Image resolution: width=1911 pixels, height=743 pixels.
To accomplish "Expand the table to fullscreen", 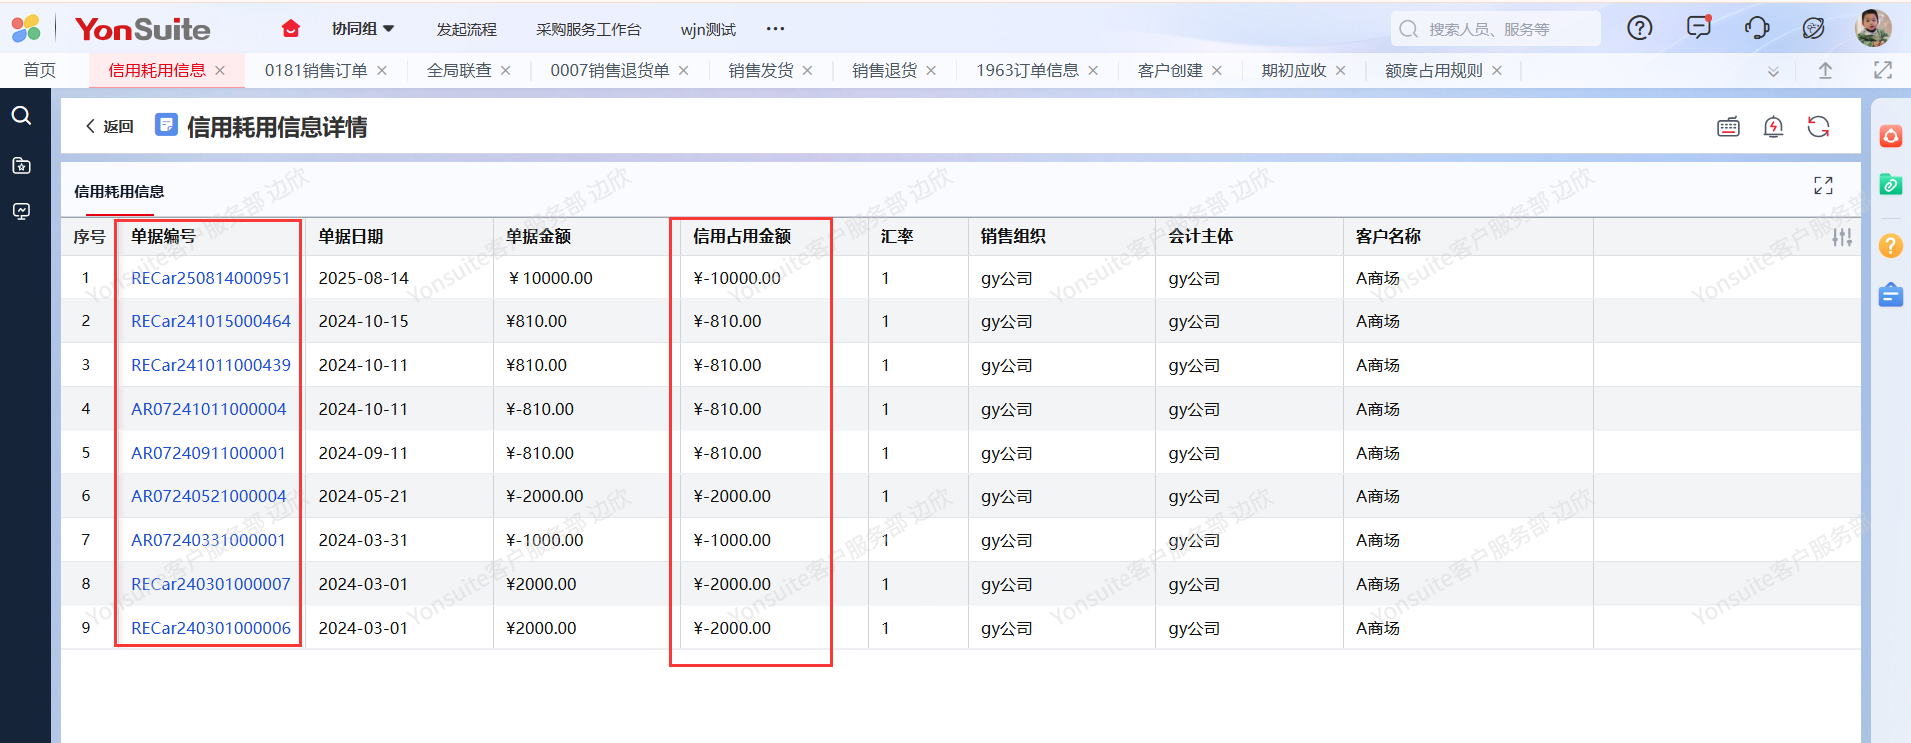I will 1823,186.
